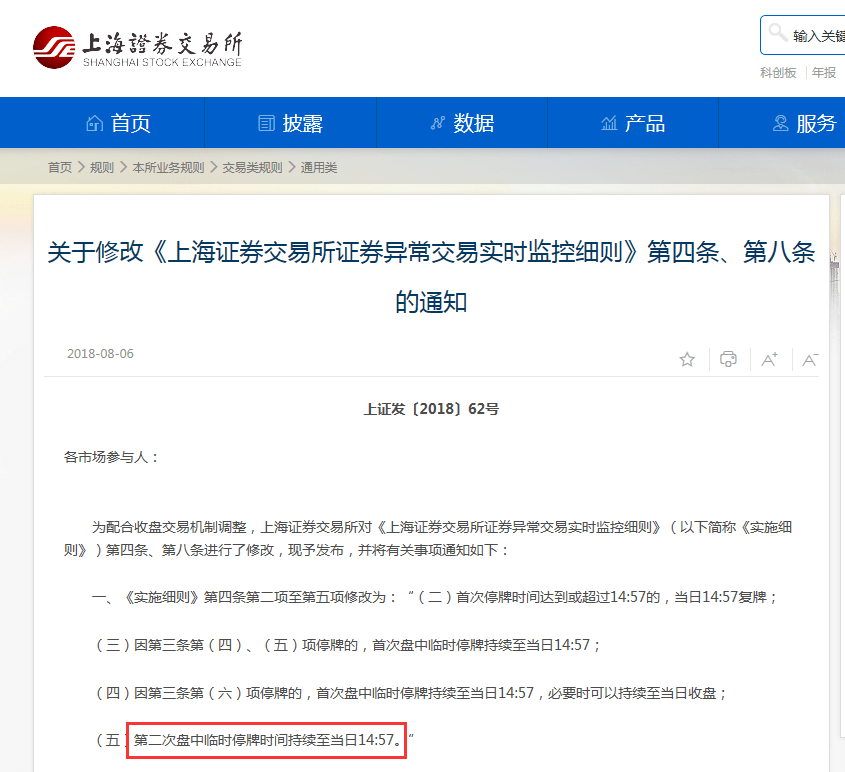Click the document number 上证发〔2018〕62号
This screenshot has height=772, width=845.
(x=431, y=409)
